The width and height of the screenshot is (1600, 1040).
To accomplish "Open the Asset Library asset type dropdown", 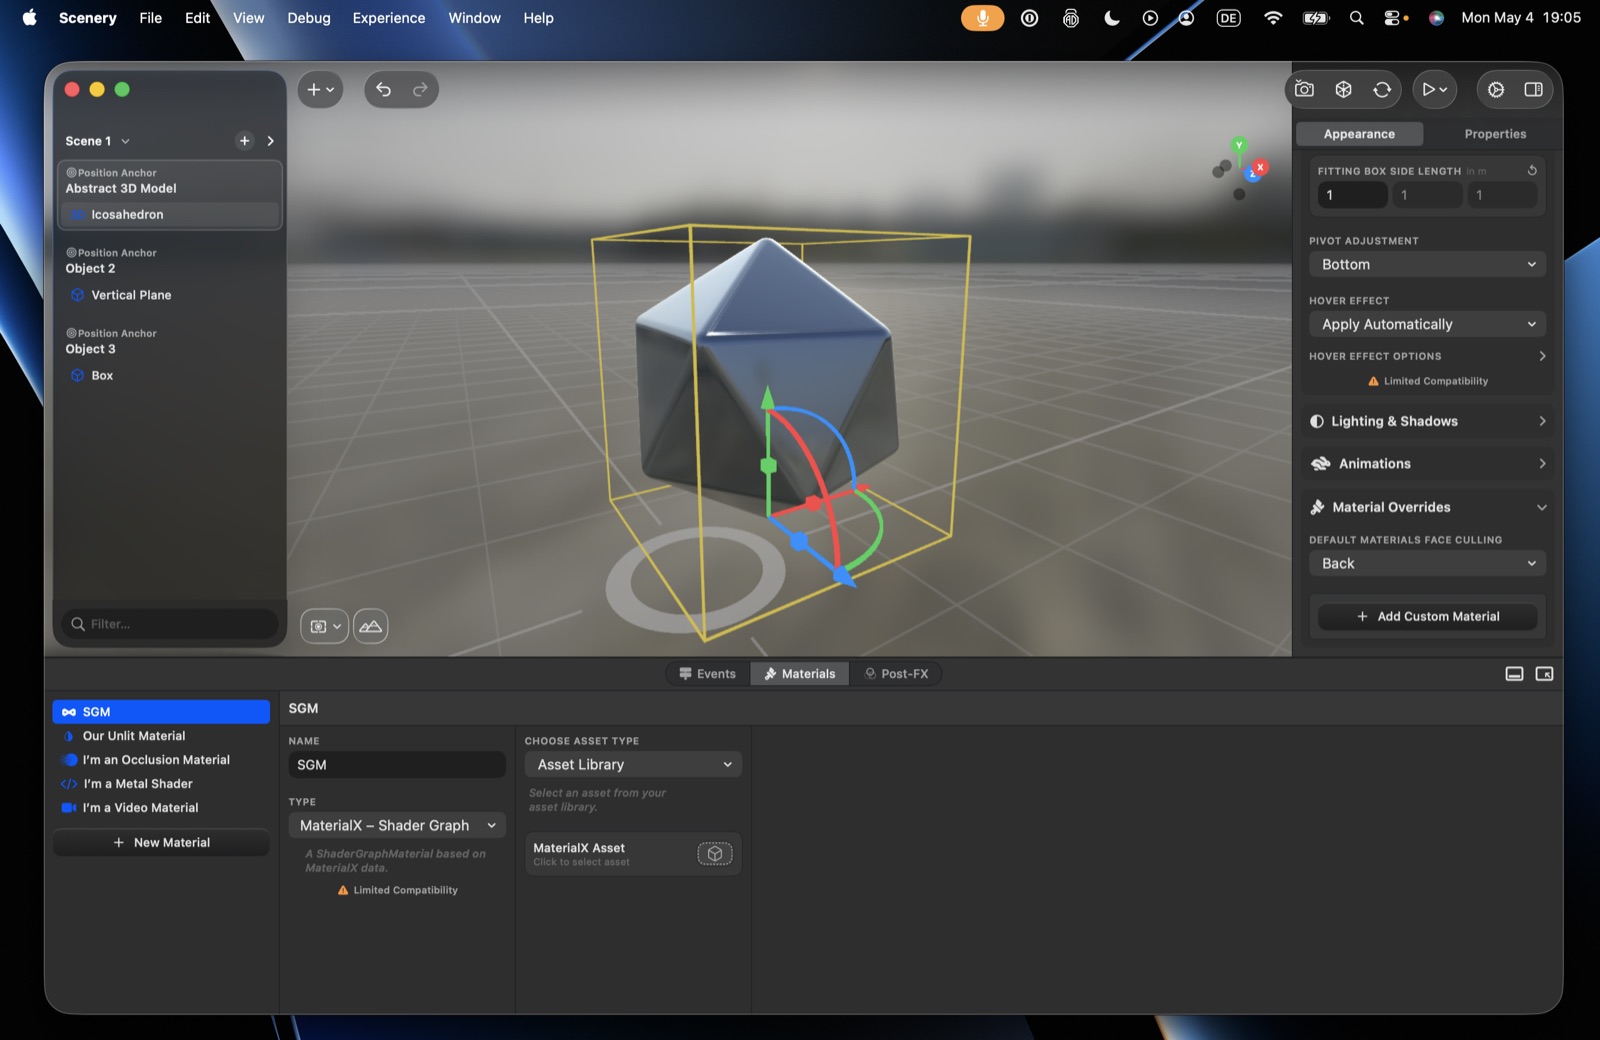I will coord(633,765).
